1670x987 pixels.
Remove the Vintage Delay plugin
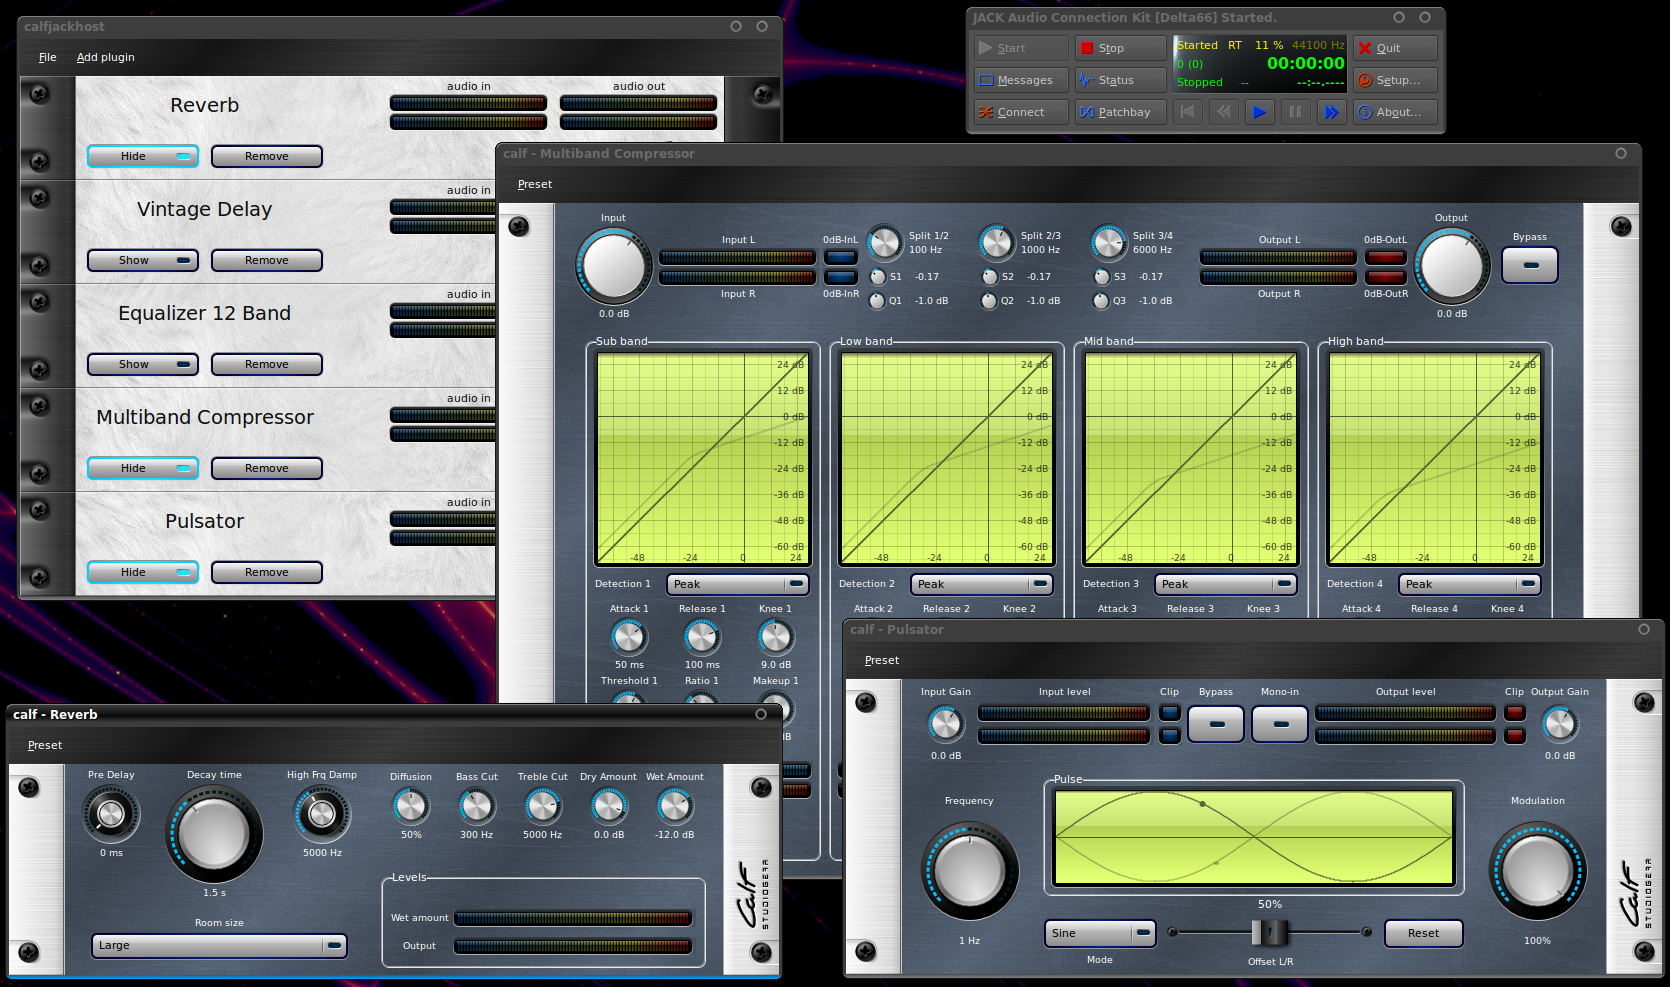coord(266,260)
